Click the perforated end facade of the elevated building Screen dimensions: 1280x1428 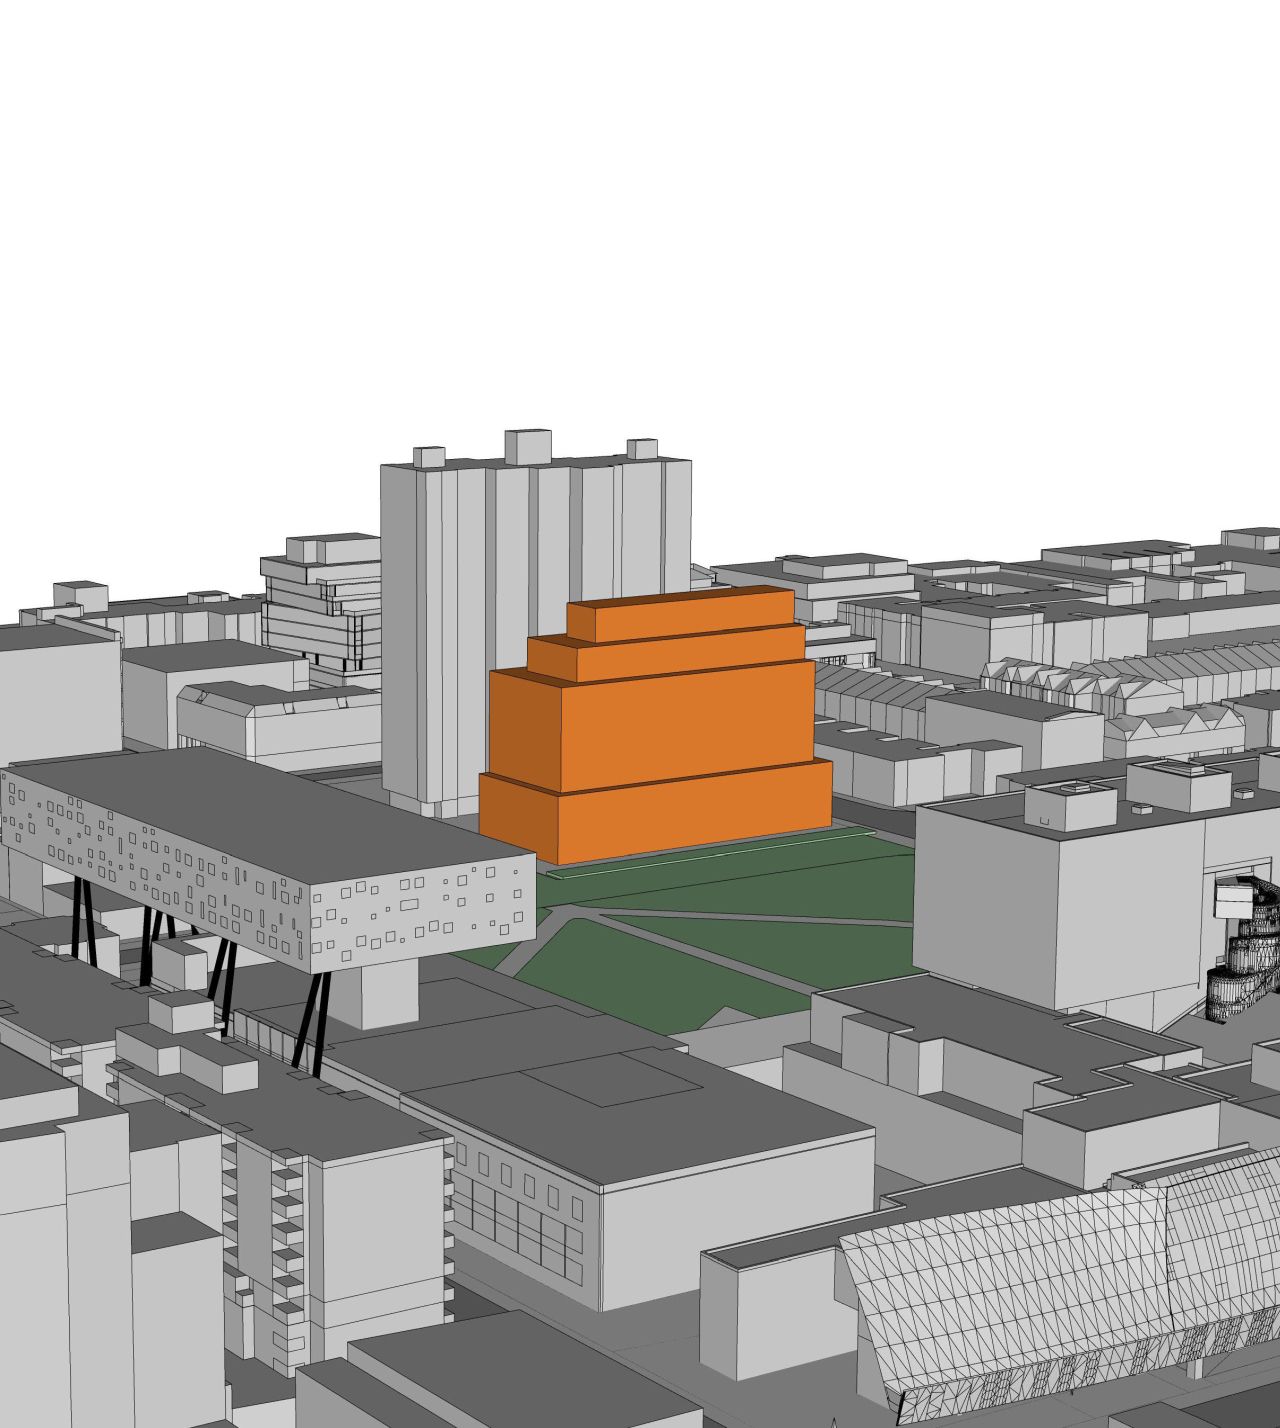coord(420,916)
